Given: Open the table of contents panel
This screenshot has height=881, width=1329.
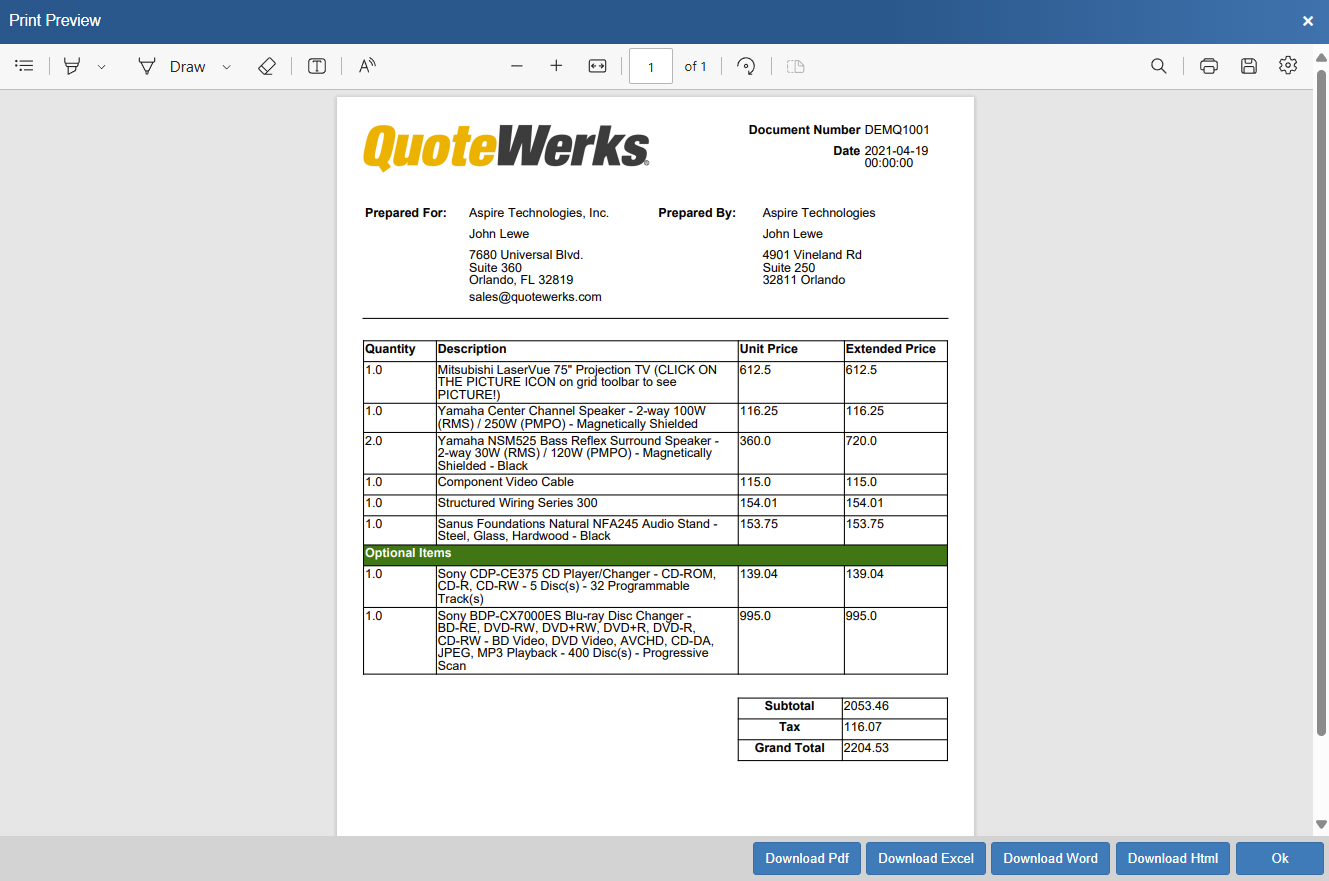Looking at the screenshot, I should pos(25,66).
